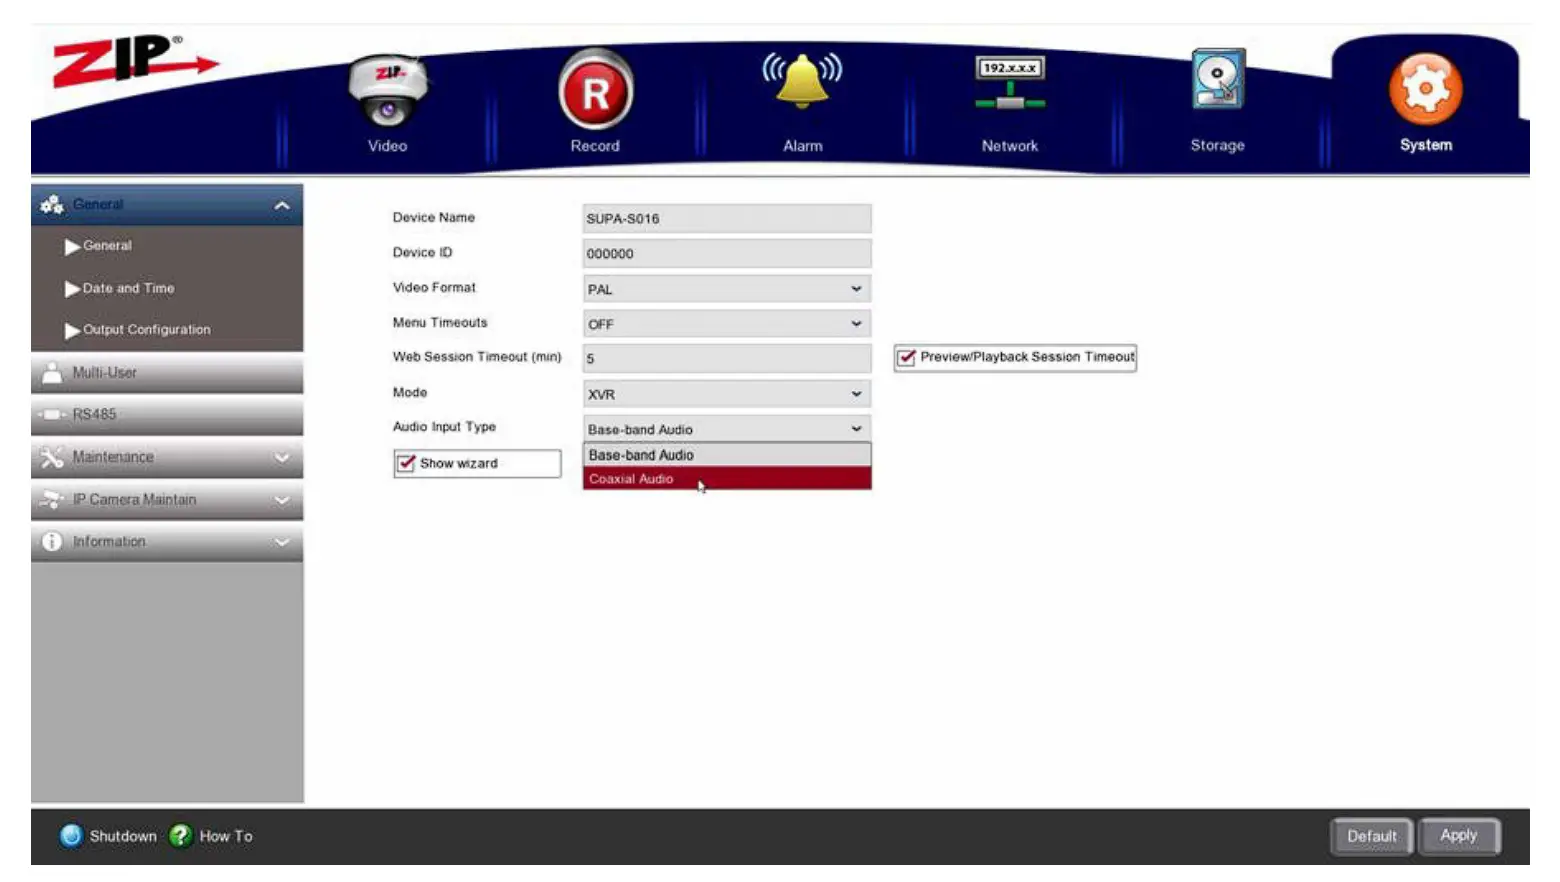Open the RS485 section
Image resolution: width=1560 pixels, height=882 pixels.
click(x=167, y=415)
